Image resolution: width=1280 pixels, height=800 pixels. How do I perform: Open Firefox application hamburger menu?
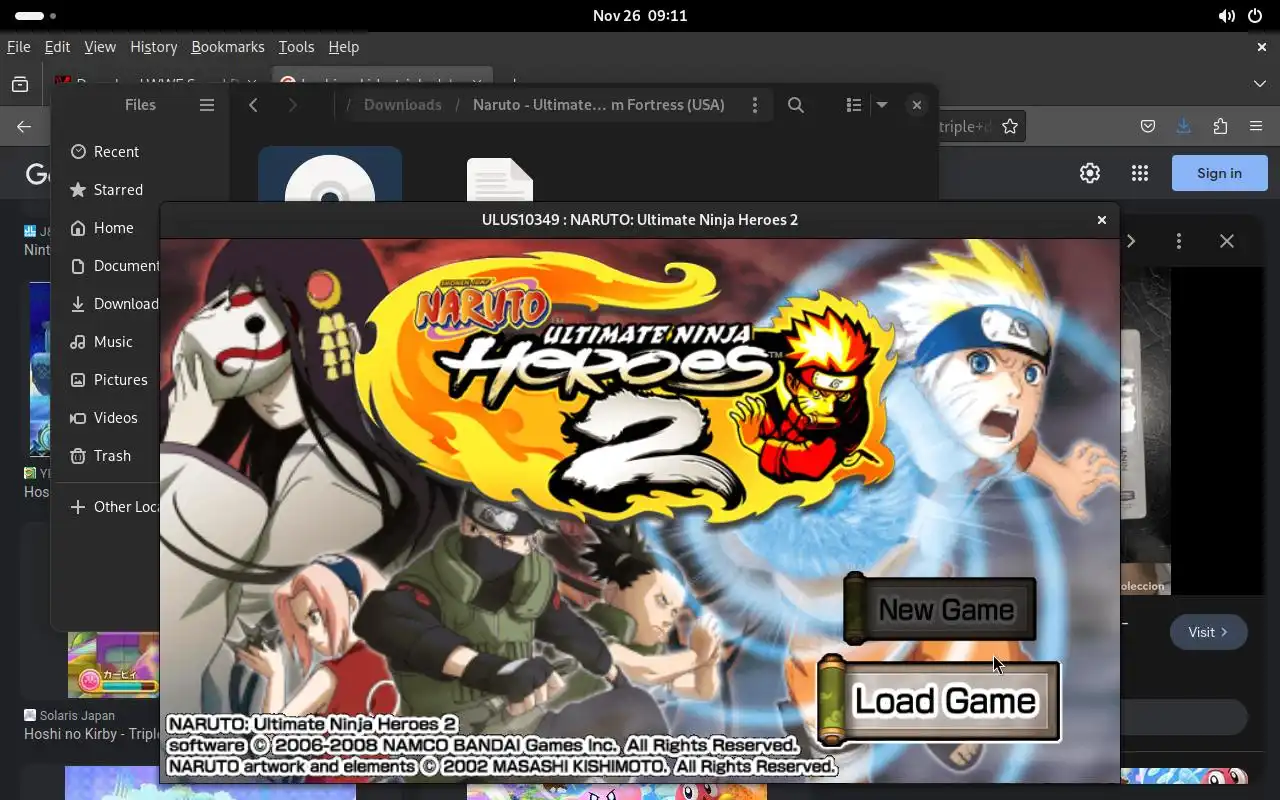pyautogui.click(x=1256, y=126)
